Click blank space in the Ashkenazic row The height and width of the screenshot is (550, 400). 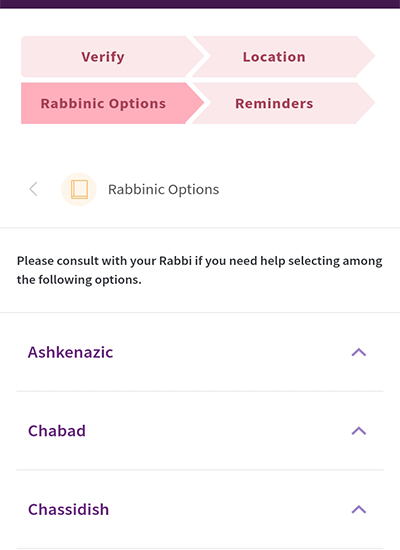232,352
